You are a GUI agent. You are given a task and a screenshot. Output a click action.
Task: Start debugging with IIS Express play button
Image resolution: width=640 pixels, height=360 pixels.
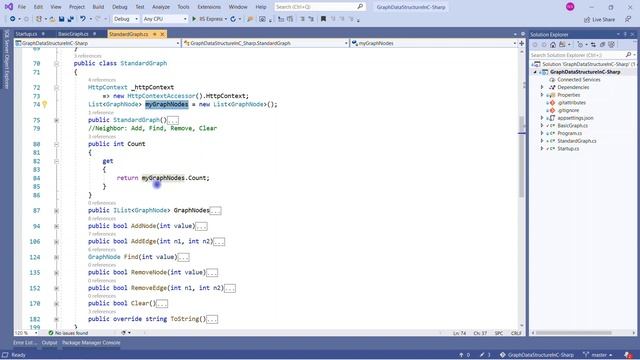194,19
